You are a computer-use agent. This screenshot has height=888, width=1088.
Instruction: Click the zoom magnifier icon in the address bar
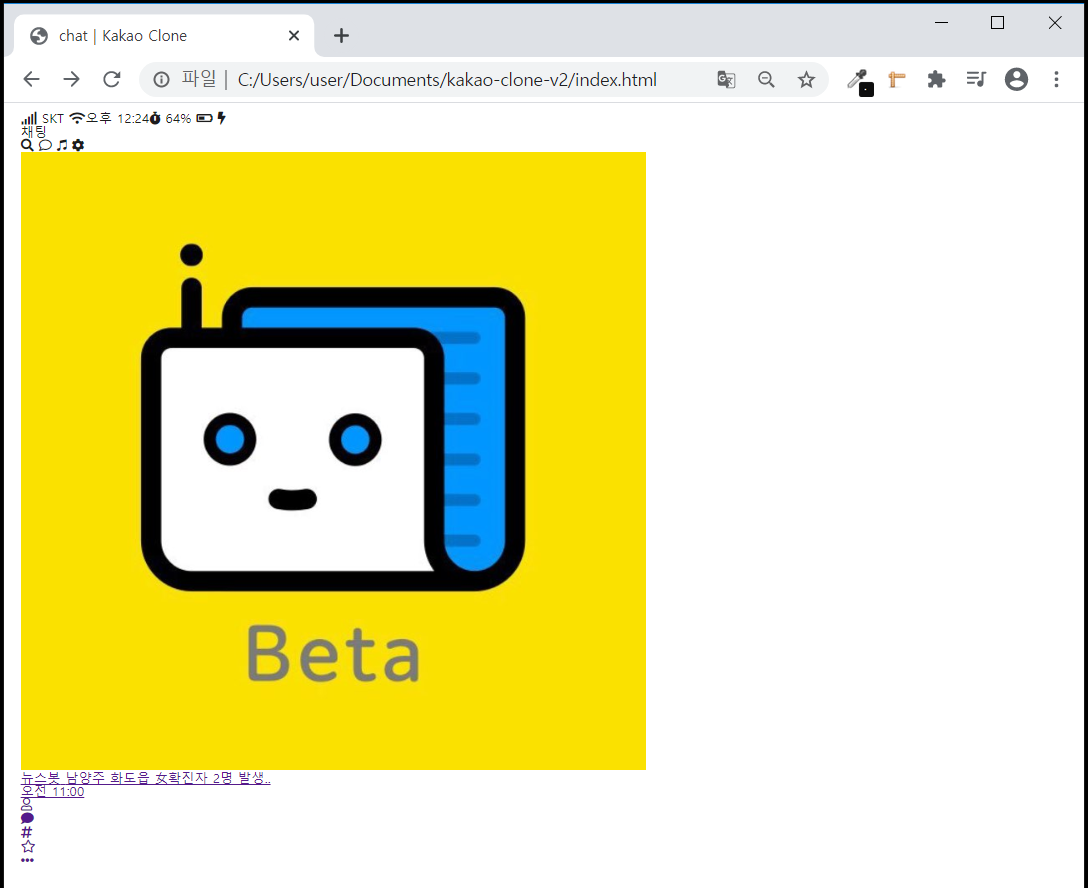(x=766, y=80)
